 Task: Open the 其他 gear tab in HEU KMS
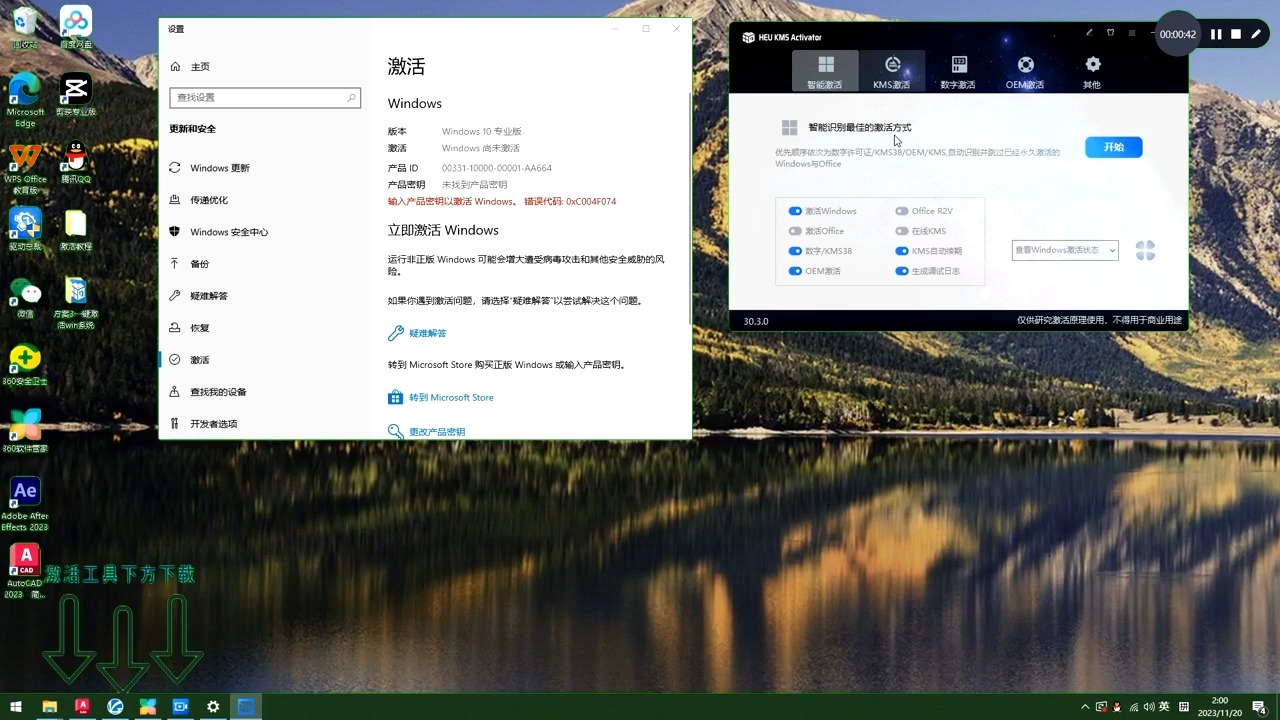1092,71
